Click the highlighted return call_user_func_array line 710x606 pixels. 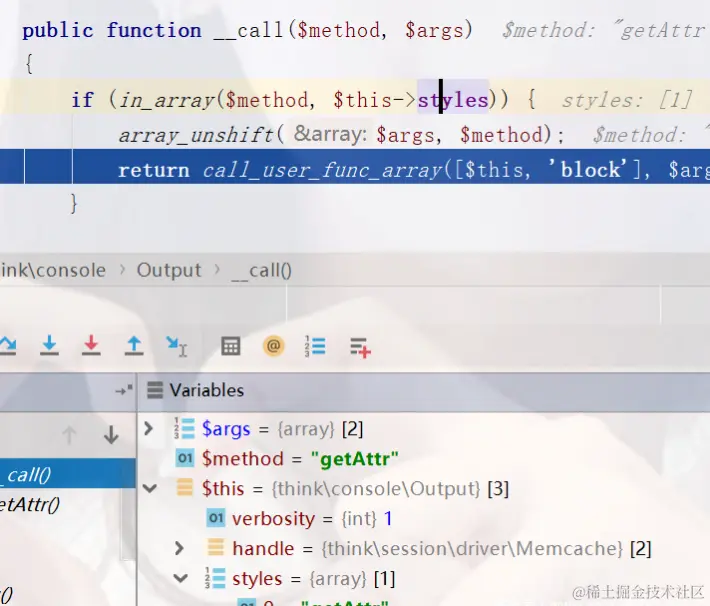[355, 166]
